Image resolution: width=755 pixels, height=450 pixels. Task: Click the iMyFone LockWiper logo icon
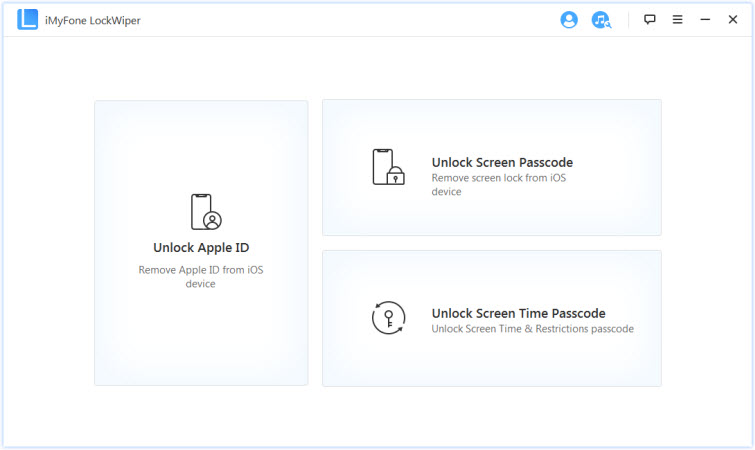[27, 20]
